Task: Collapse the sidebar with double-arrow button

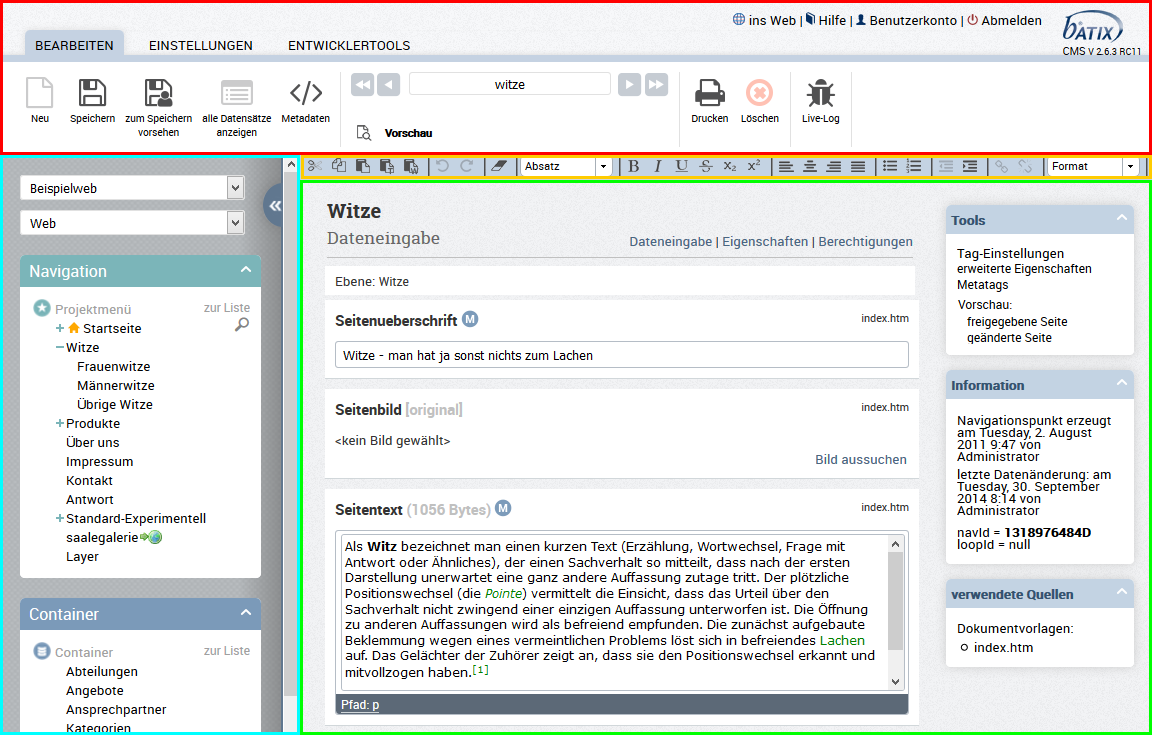Action: coord(274,206)
